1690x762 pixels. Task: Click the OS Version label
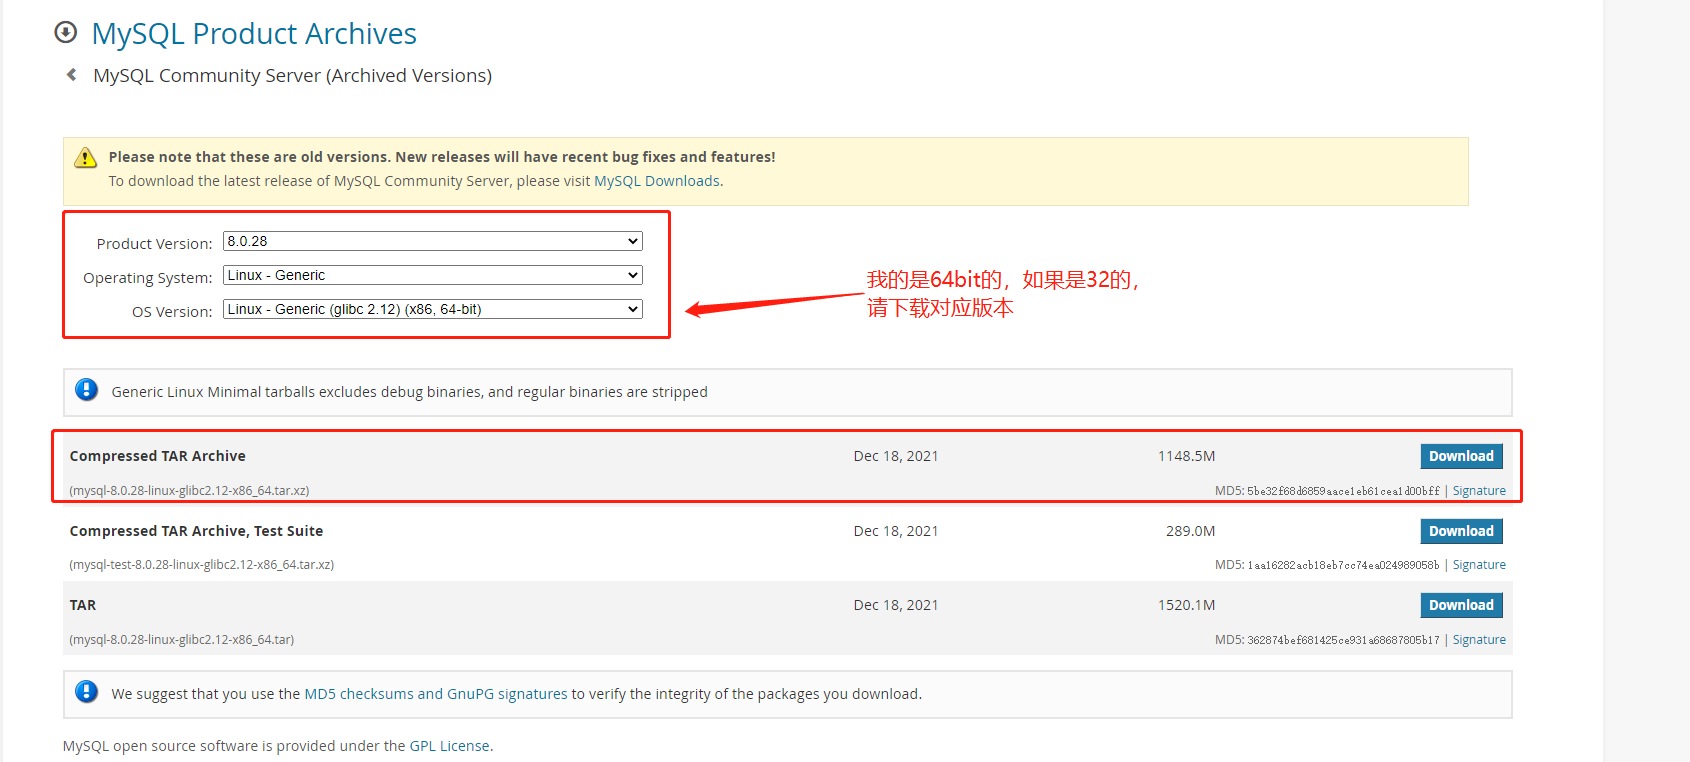(x=172, y=312)
